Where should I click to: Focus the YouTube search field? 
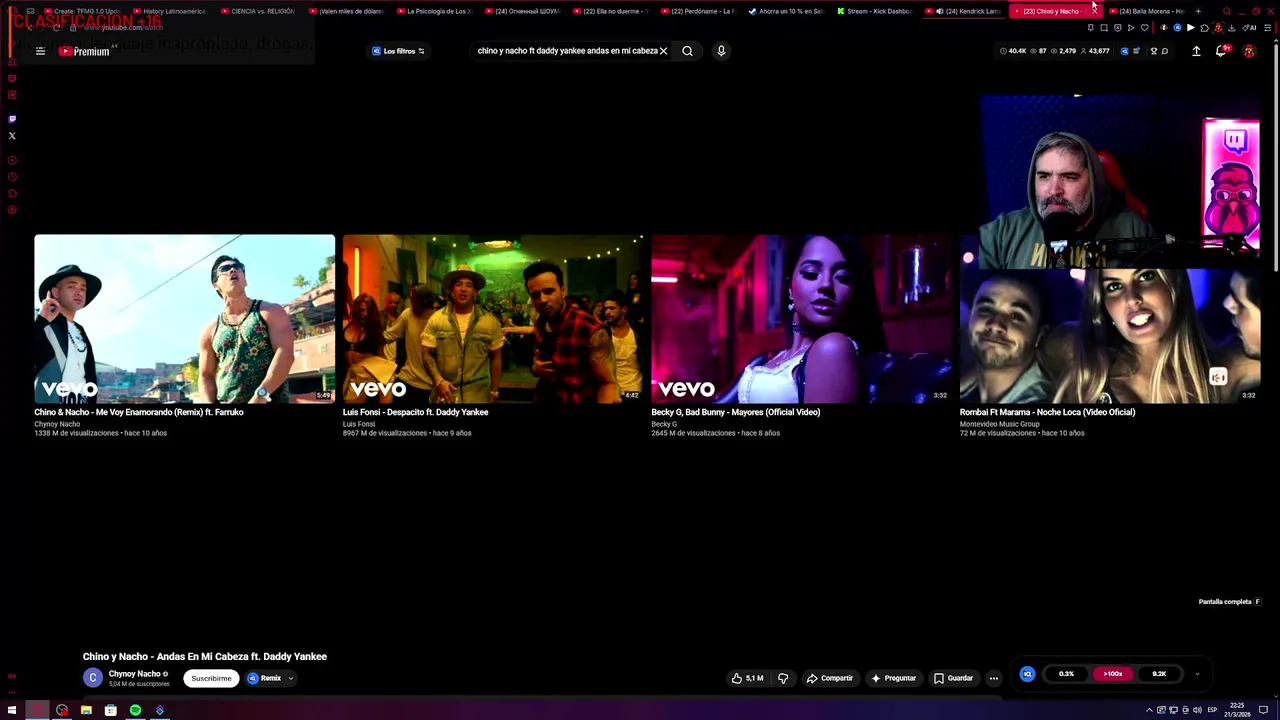(566, 51)
